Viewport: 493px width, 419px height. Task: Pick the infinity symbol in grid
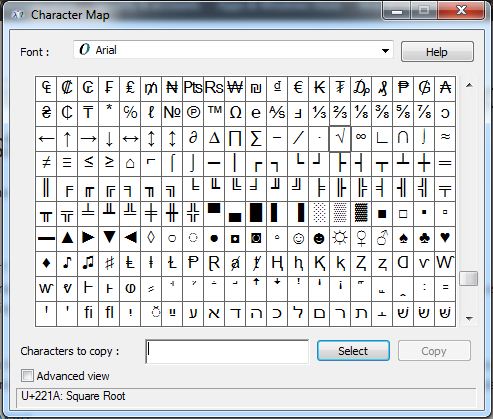coord(361,138)
